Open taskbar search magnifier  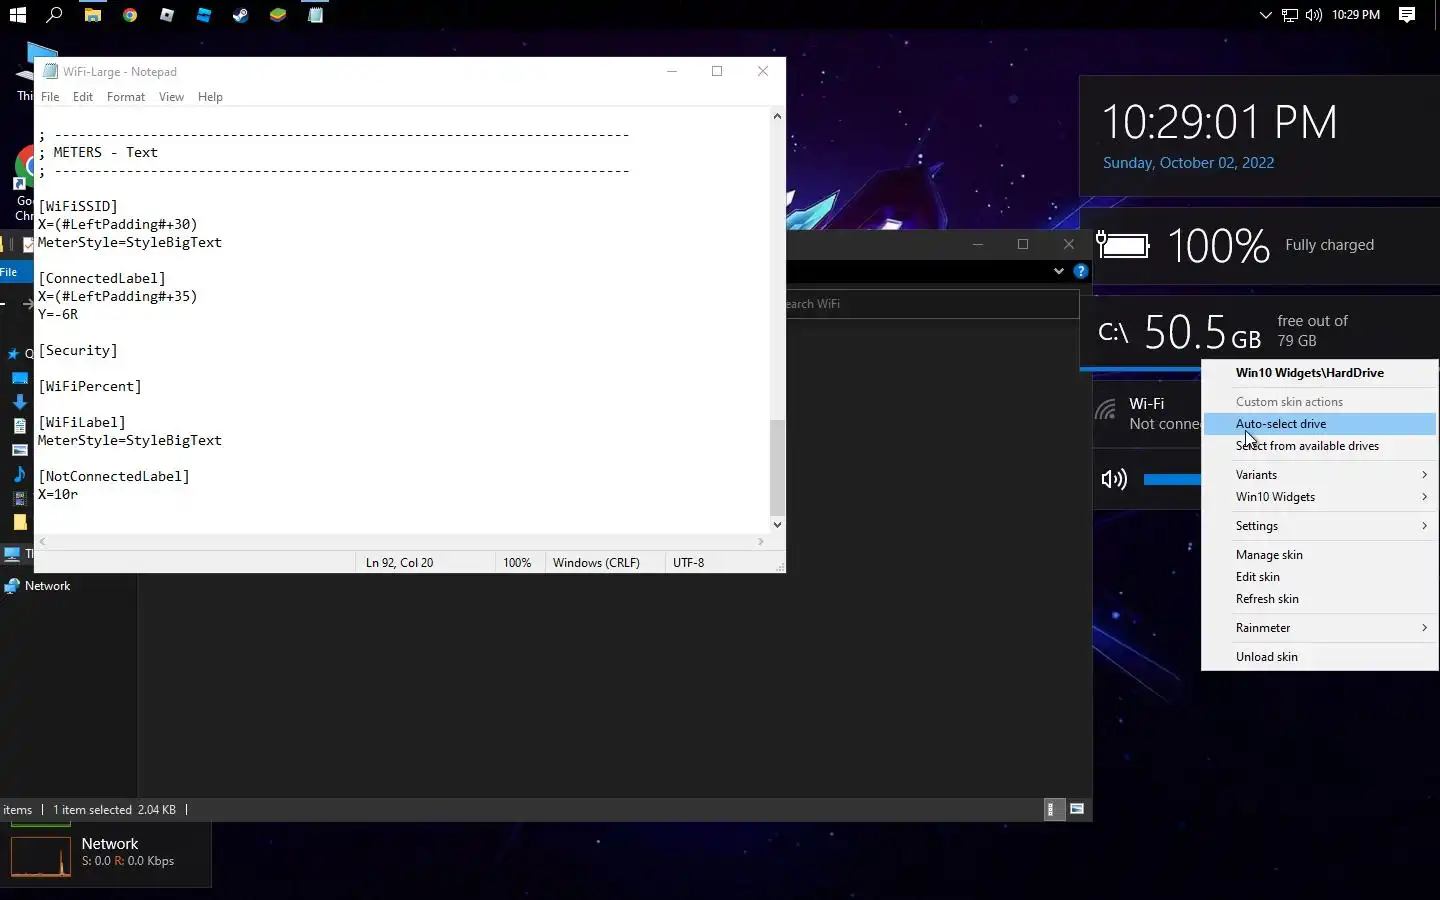tap(55, 15)
